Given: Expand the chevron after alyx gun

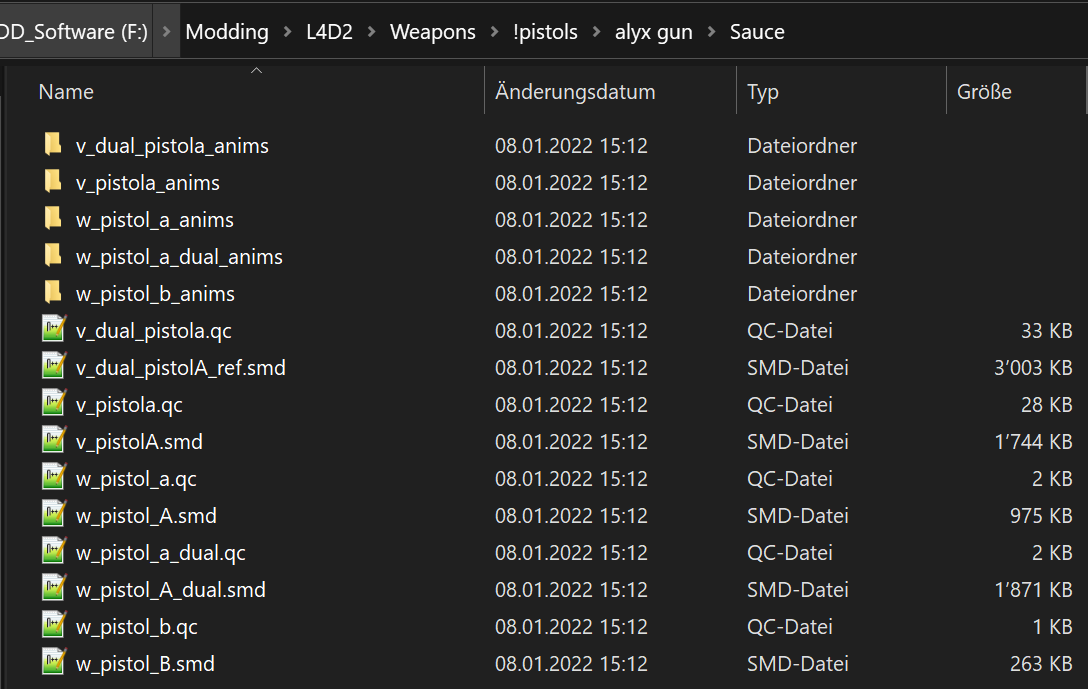Looking at the screenshot, I should tap(712, 32).
